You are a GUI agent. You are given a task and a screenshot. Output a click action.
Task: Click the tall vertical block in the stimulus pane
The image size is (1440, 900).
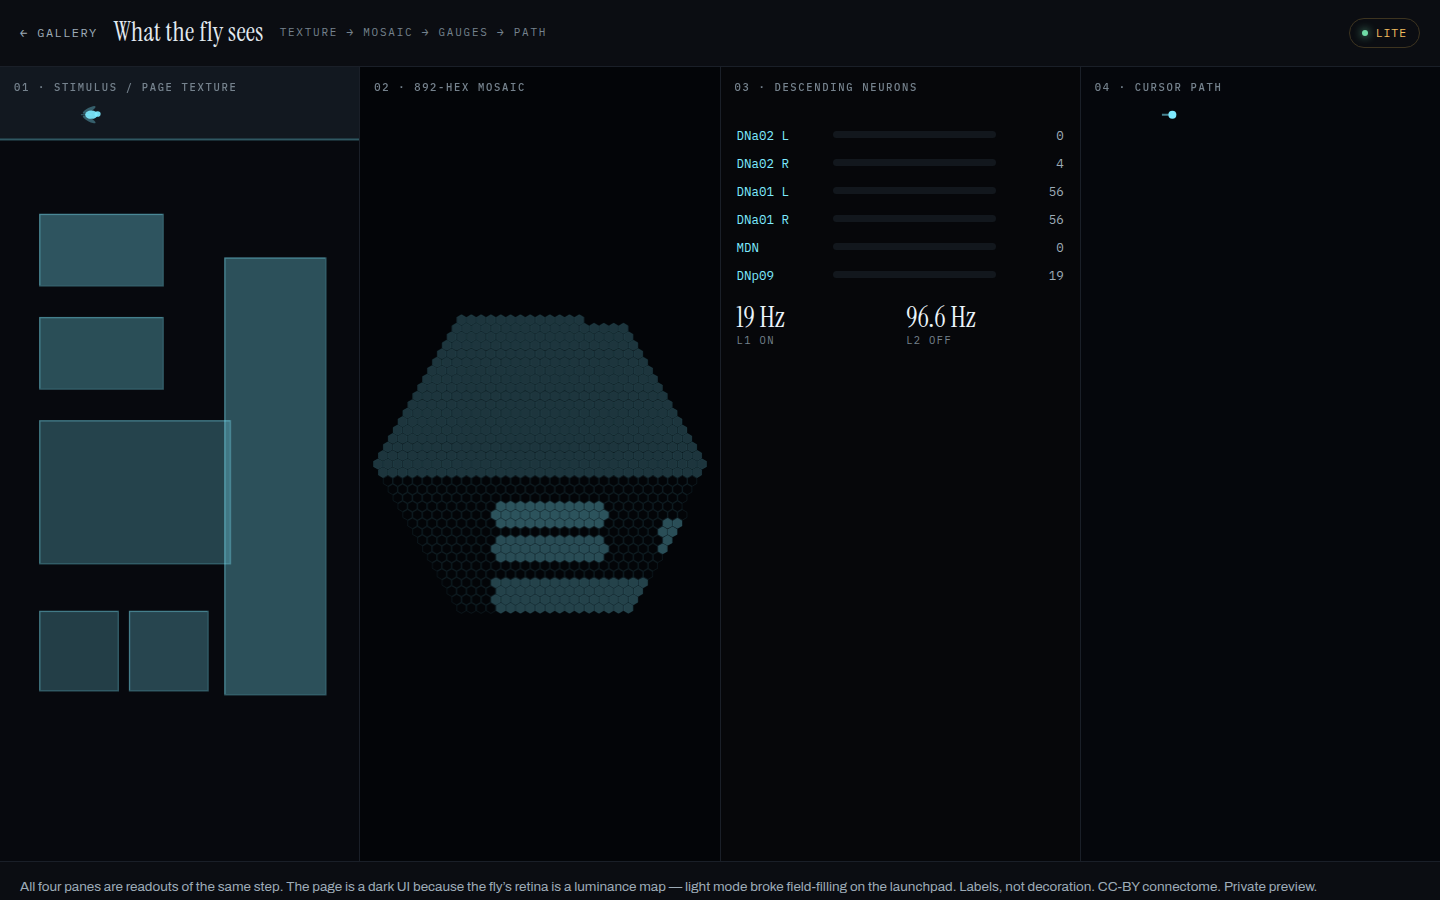pyautogui.click(x=275, y=476)
